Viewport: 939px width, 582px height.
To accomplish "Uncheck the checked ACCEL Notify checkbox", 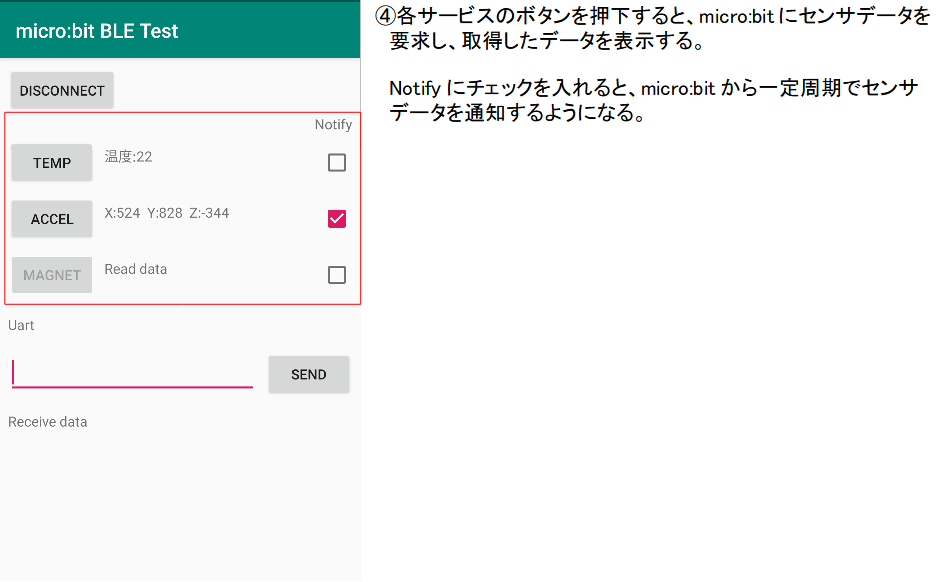I will tap(337, 218).
